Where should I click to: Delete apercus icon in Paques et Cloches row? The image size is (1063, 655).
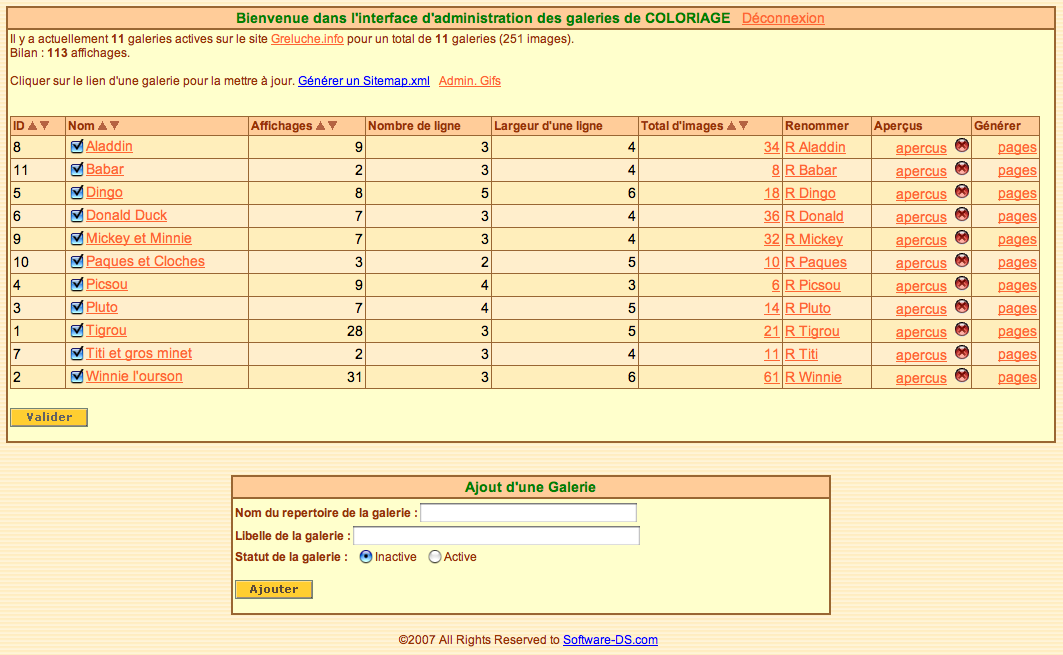tap(961, 260)
